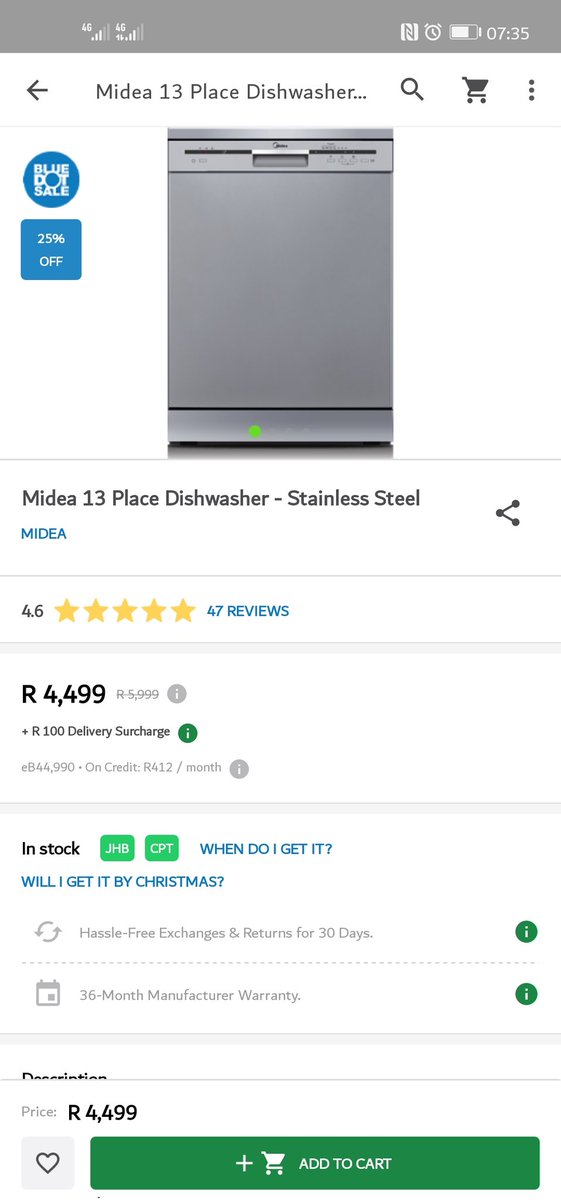The width and height of the screenshot is (561, 1200).
Task: Show info for Hassle-Free Exchanges & Returns
Action: click(x=526, y=932)
